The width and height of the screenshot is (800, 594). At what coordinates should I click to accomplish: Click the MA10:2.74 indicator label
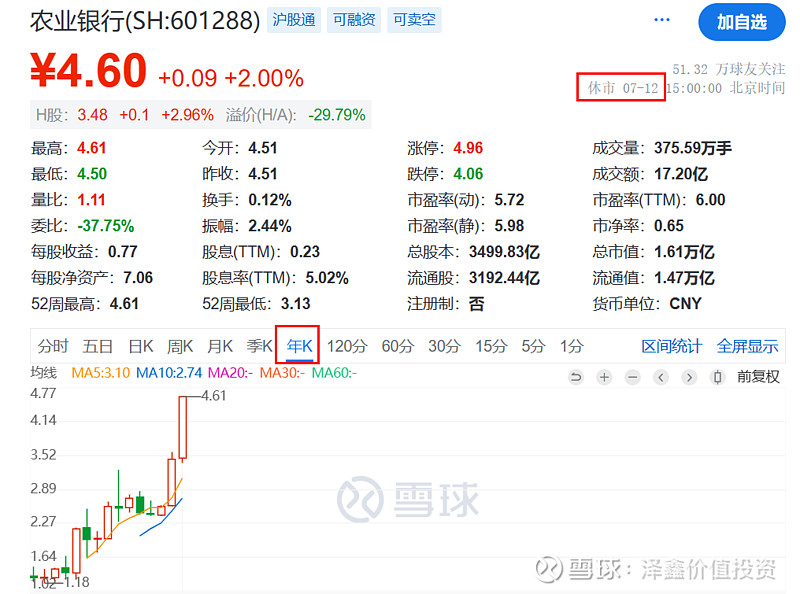(169, 373)
